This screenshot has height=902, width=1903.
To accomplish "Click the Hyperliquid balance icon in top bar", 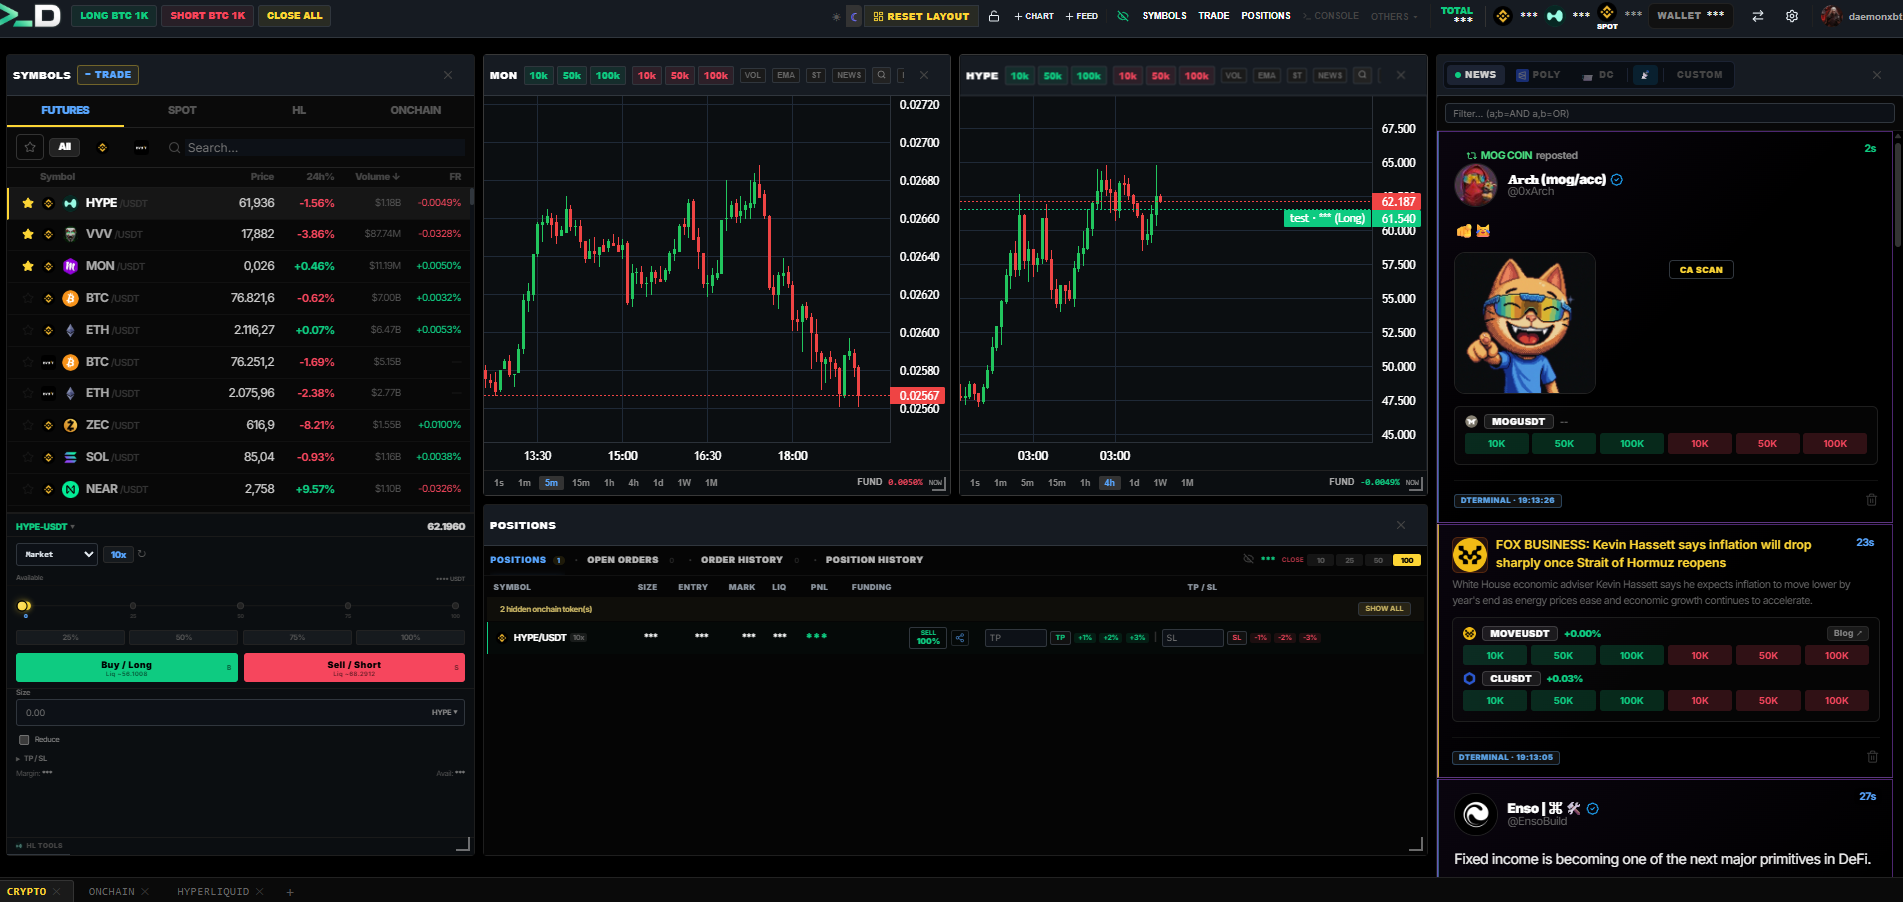I will tap(1555, 16).
